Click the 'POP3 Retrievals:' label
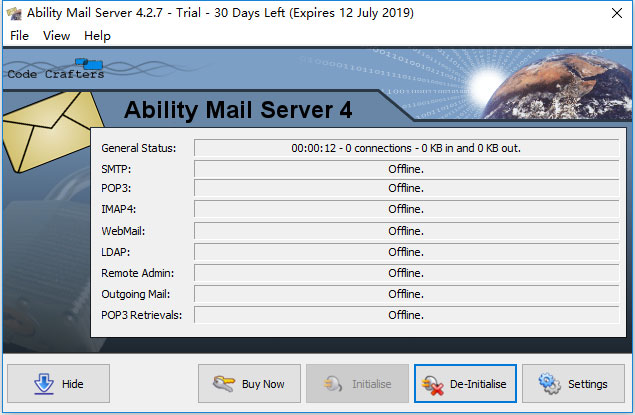635x415 pixels. (x=141, y=315)
